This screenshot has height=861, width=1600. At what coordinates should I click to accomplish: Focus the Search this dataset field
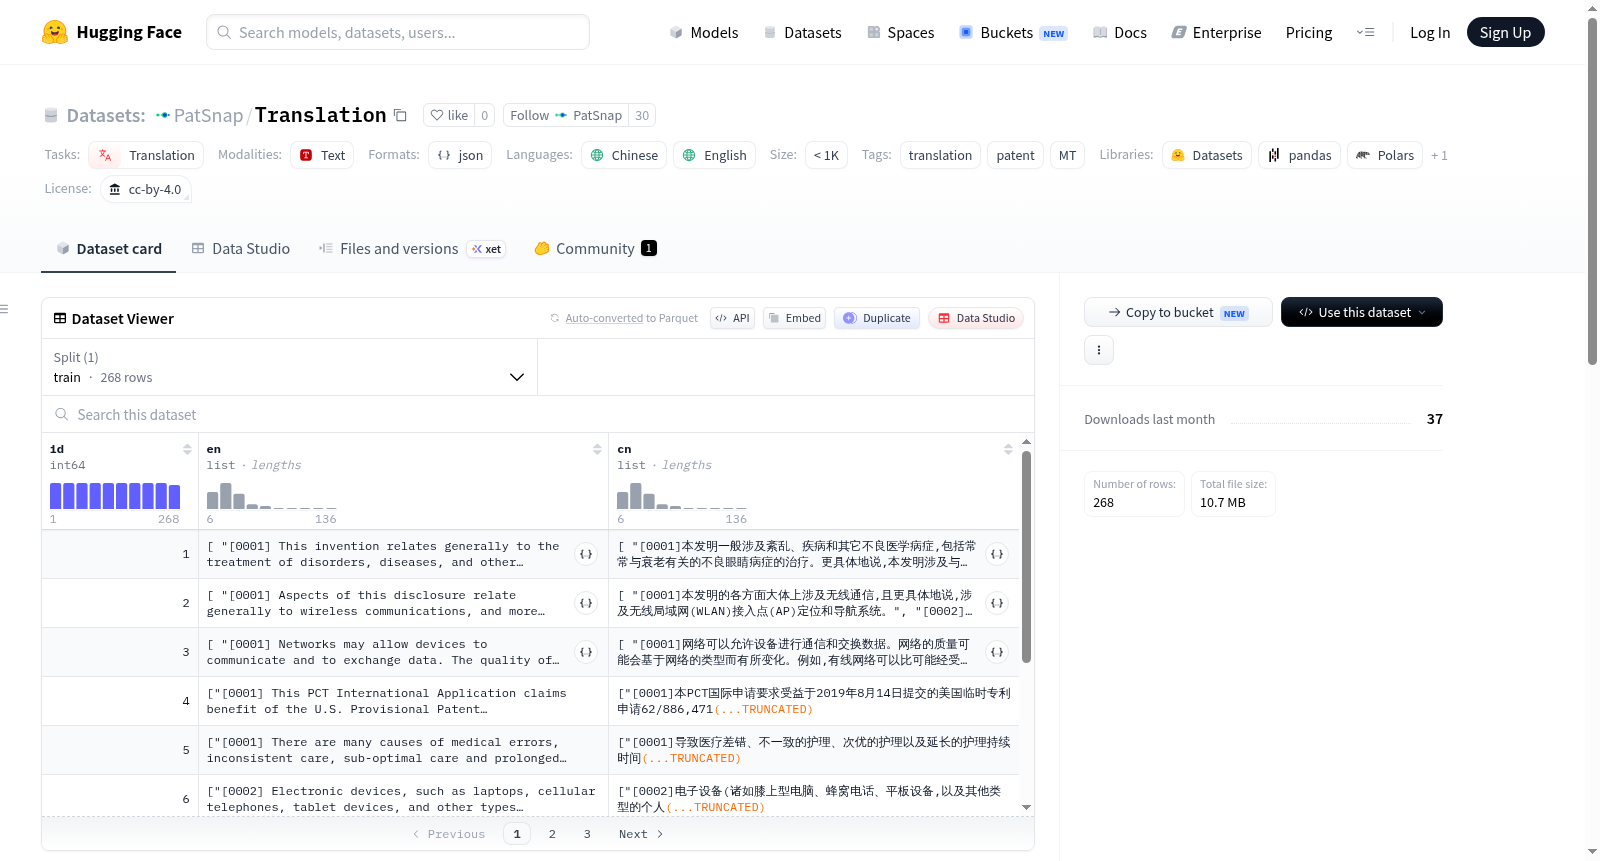point(538,414)
